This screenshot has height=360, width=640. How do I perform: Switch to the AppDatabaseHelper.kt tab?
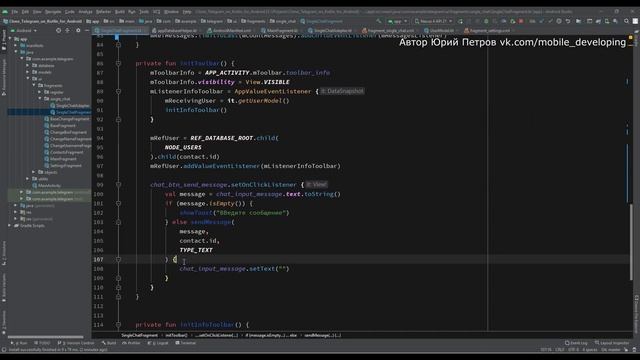[x=174, y=31]
